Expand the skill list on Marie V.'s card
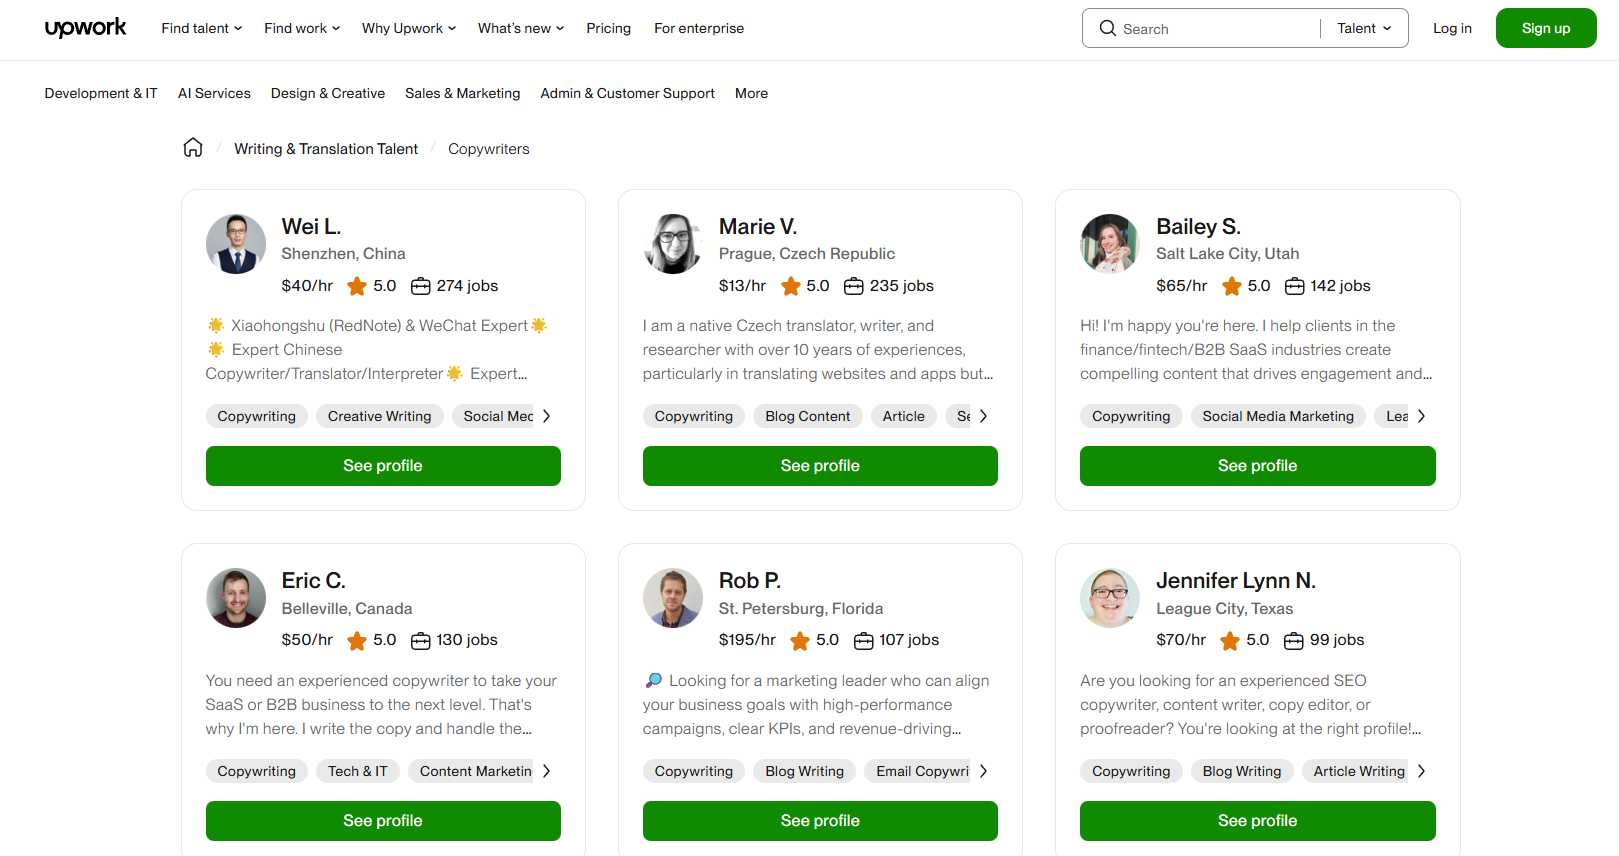Viewport: 1619px width, 856px height. [x=984, y=415]
